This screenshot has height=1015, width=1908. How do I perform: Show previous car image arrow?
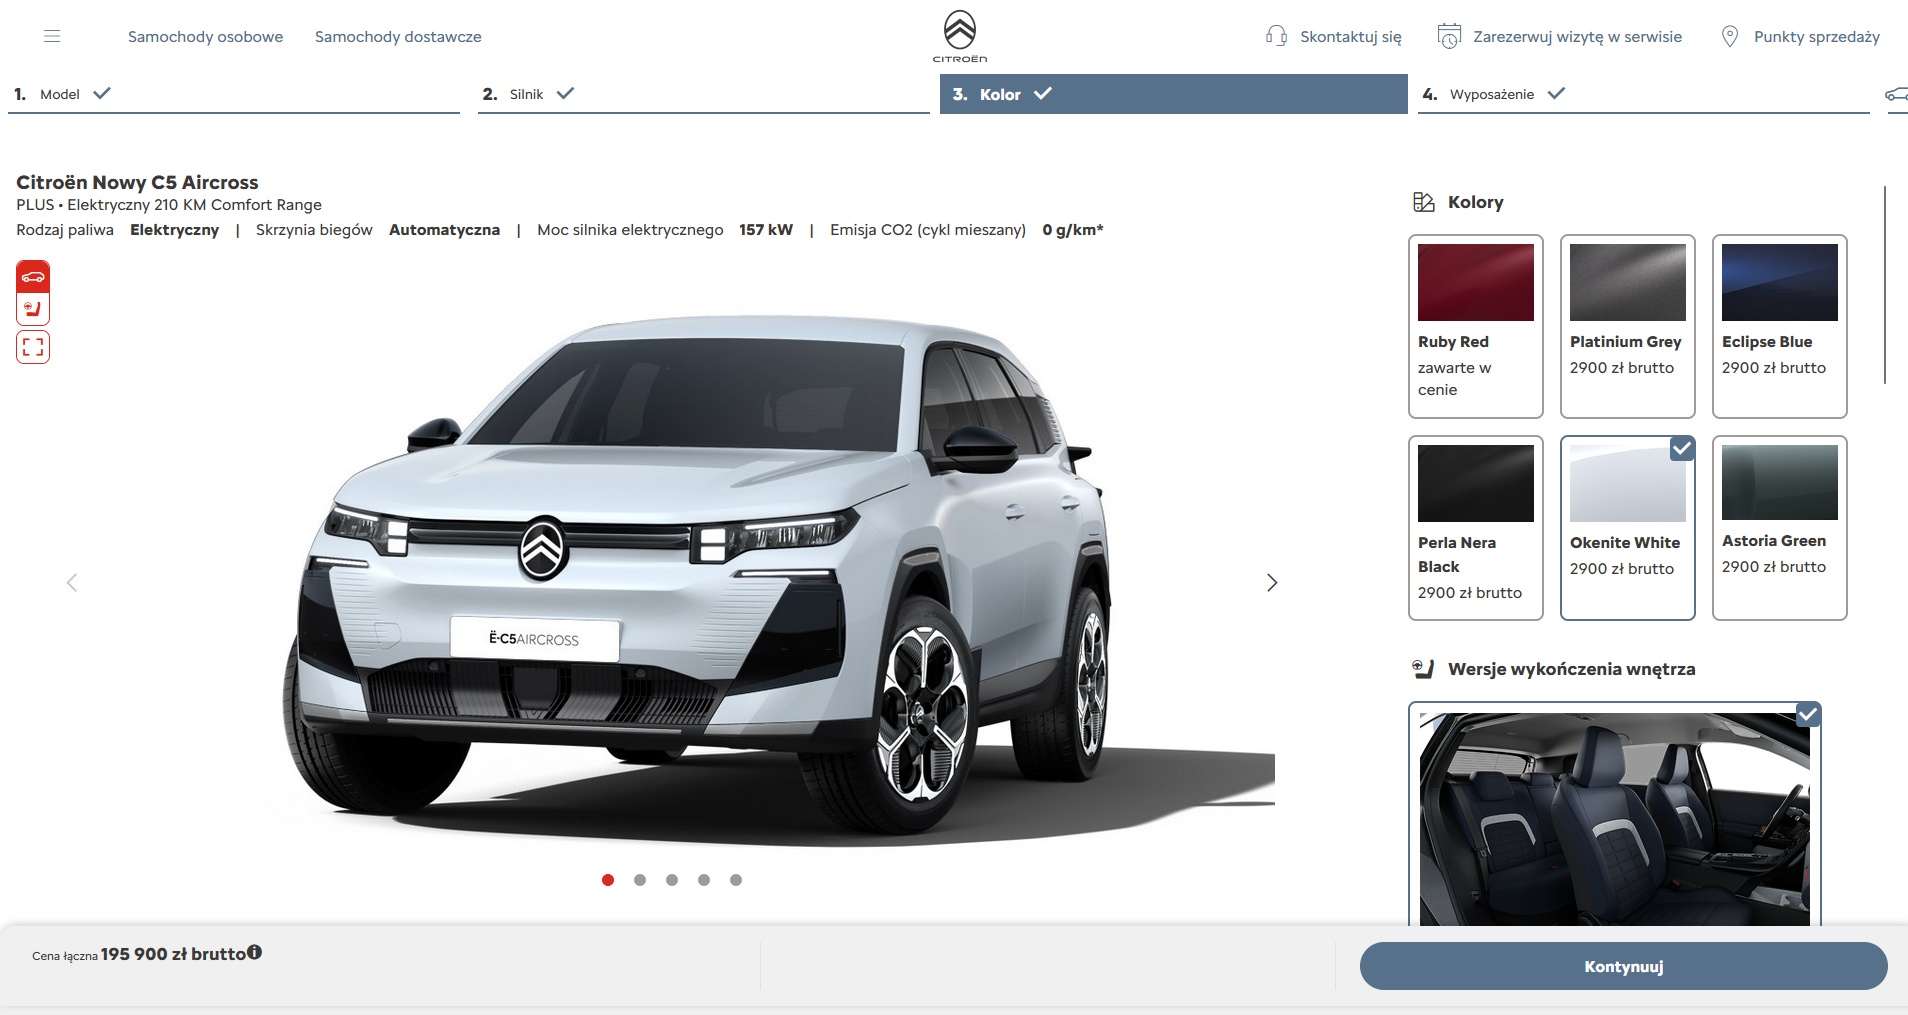click(72, 582)
